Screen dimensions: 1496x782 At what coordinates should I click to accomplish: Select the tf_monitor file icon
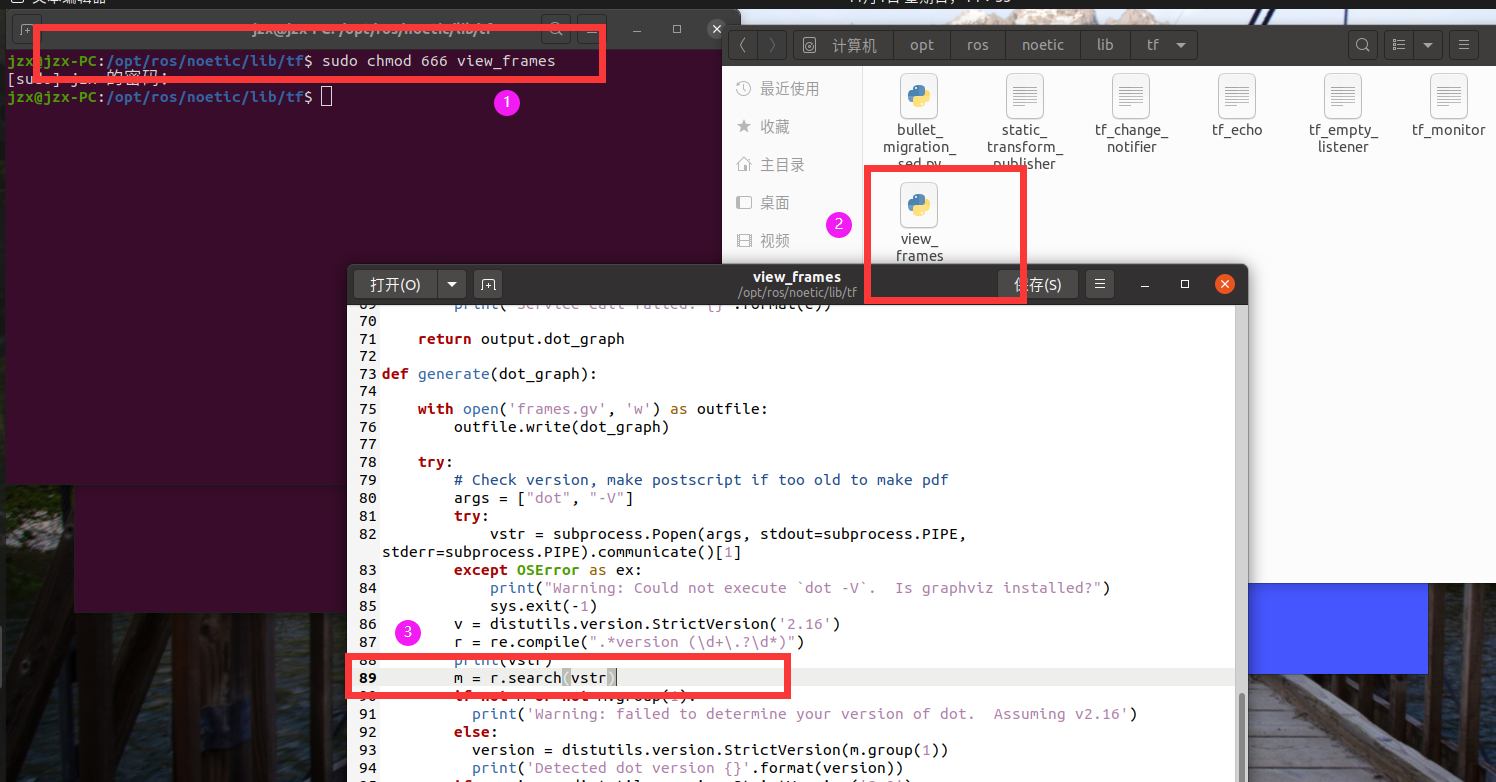pos(1449,96)
